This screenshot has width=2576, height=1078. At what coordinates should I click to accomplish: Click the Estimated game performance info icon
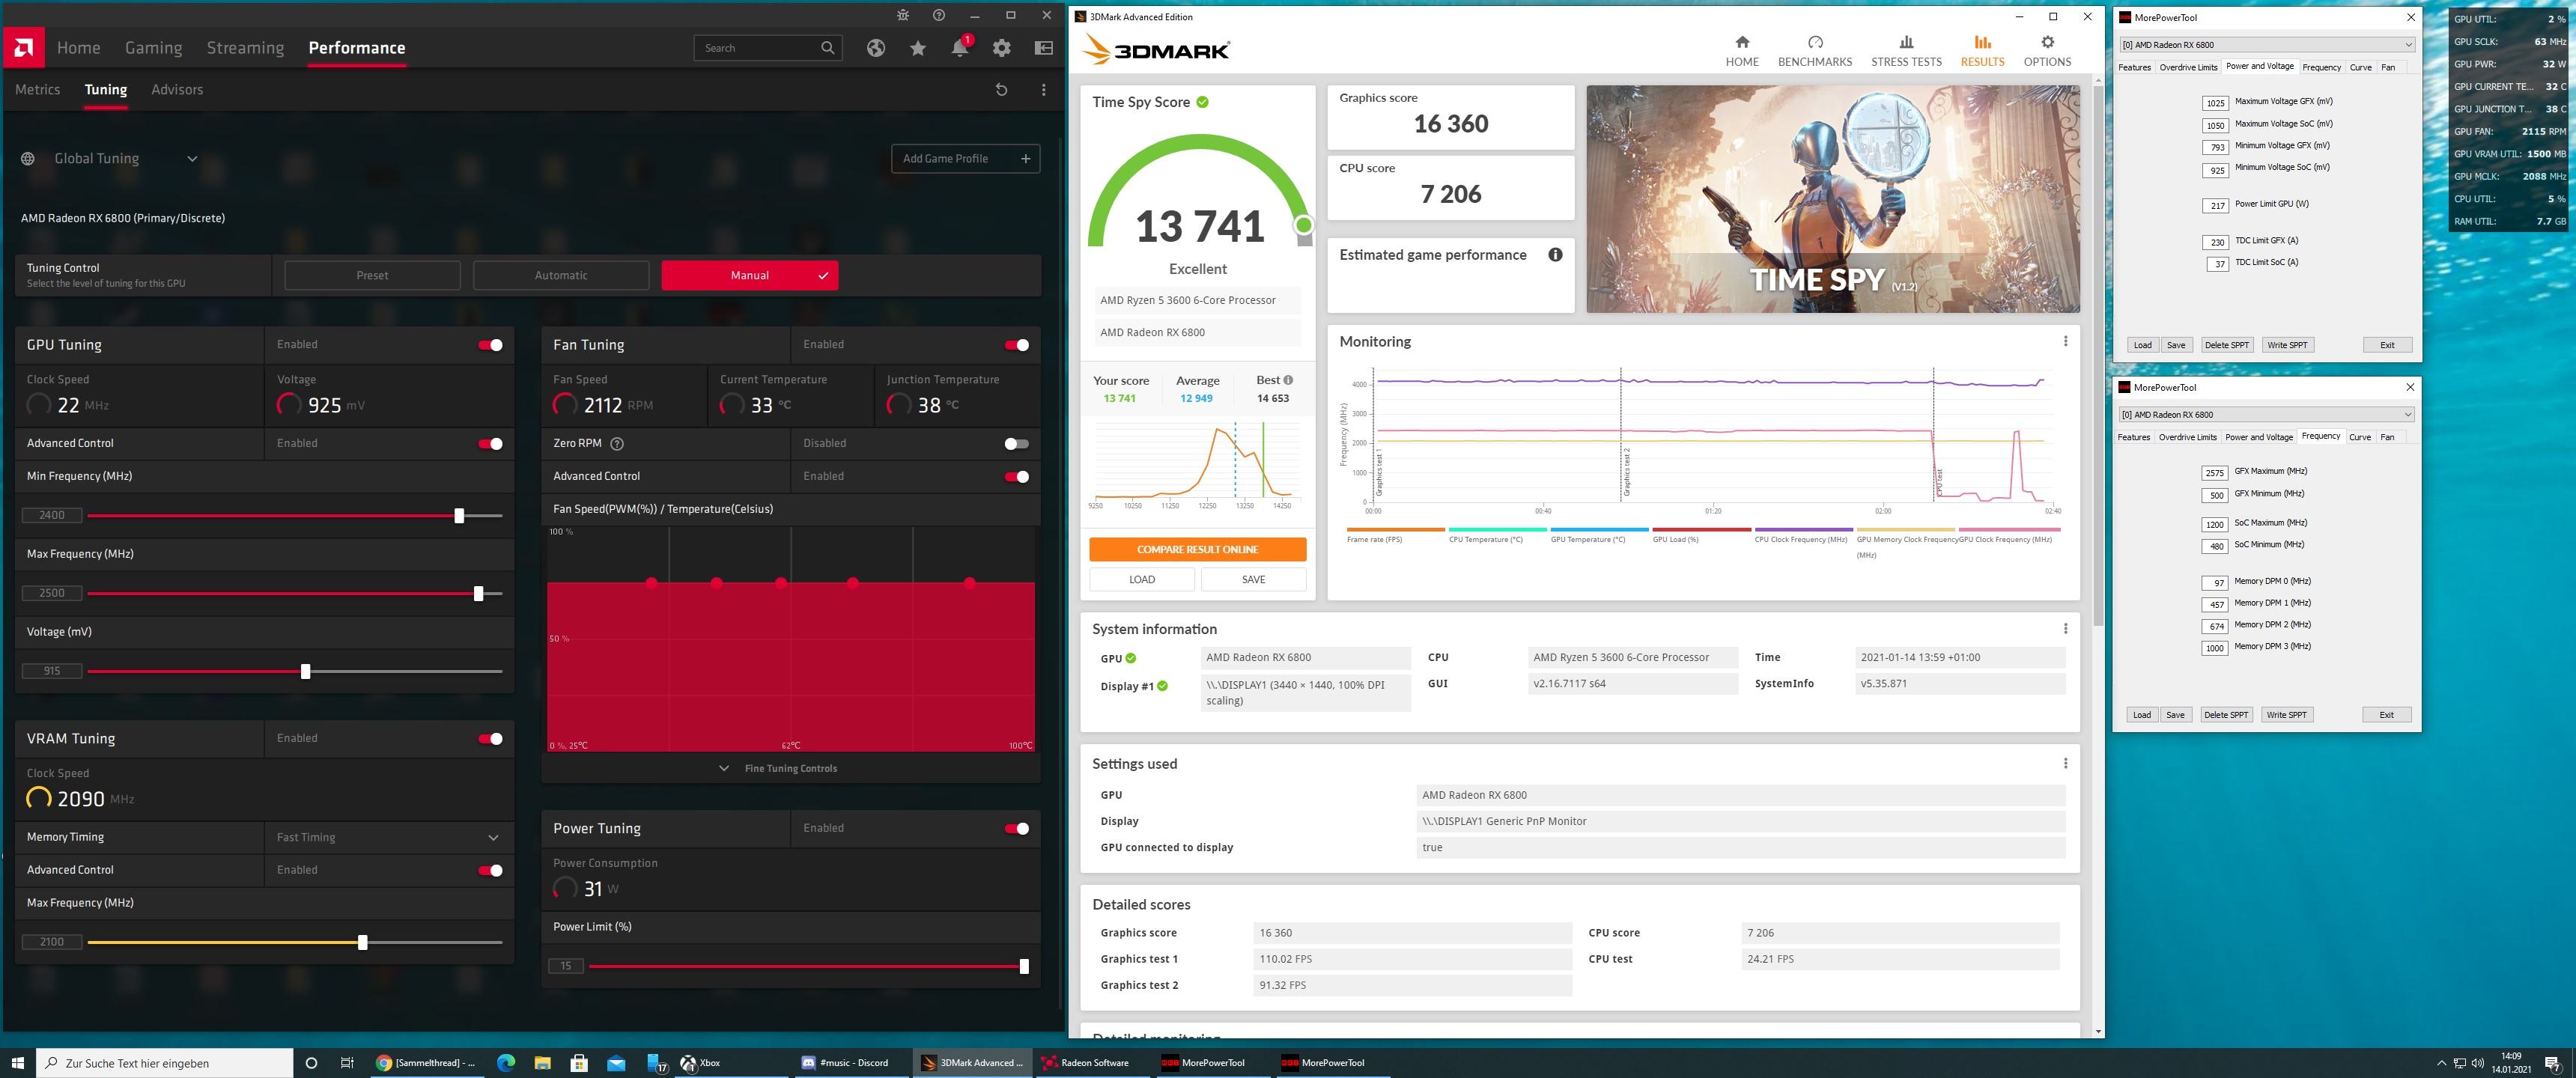click(1555, 255)
